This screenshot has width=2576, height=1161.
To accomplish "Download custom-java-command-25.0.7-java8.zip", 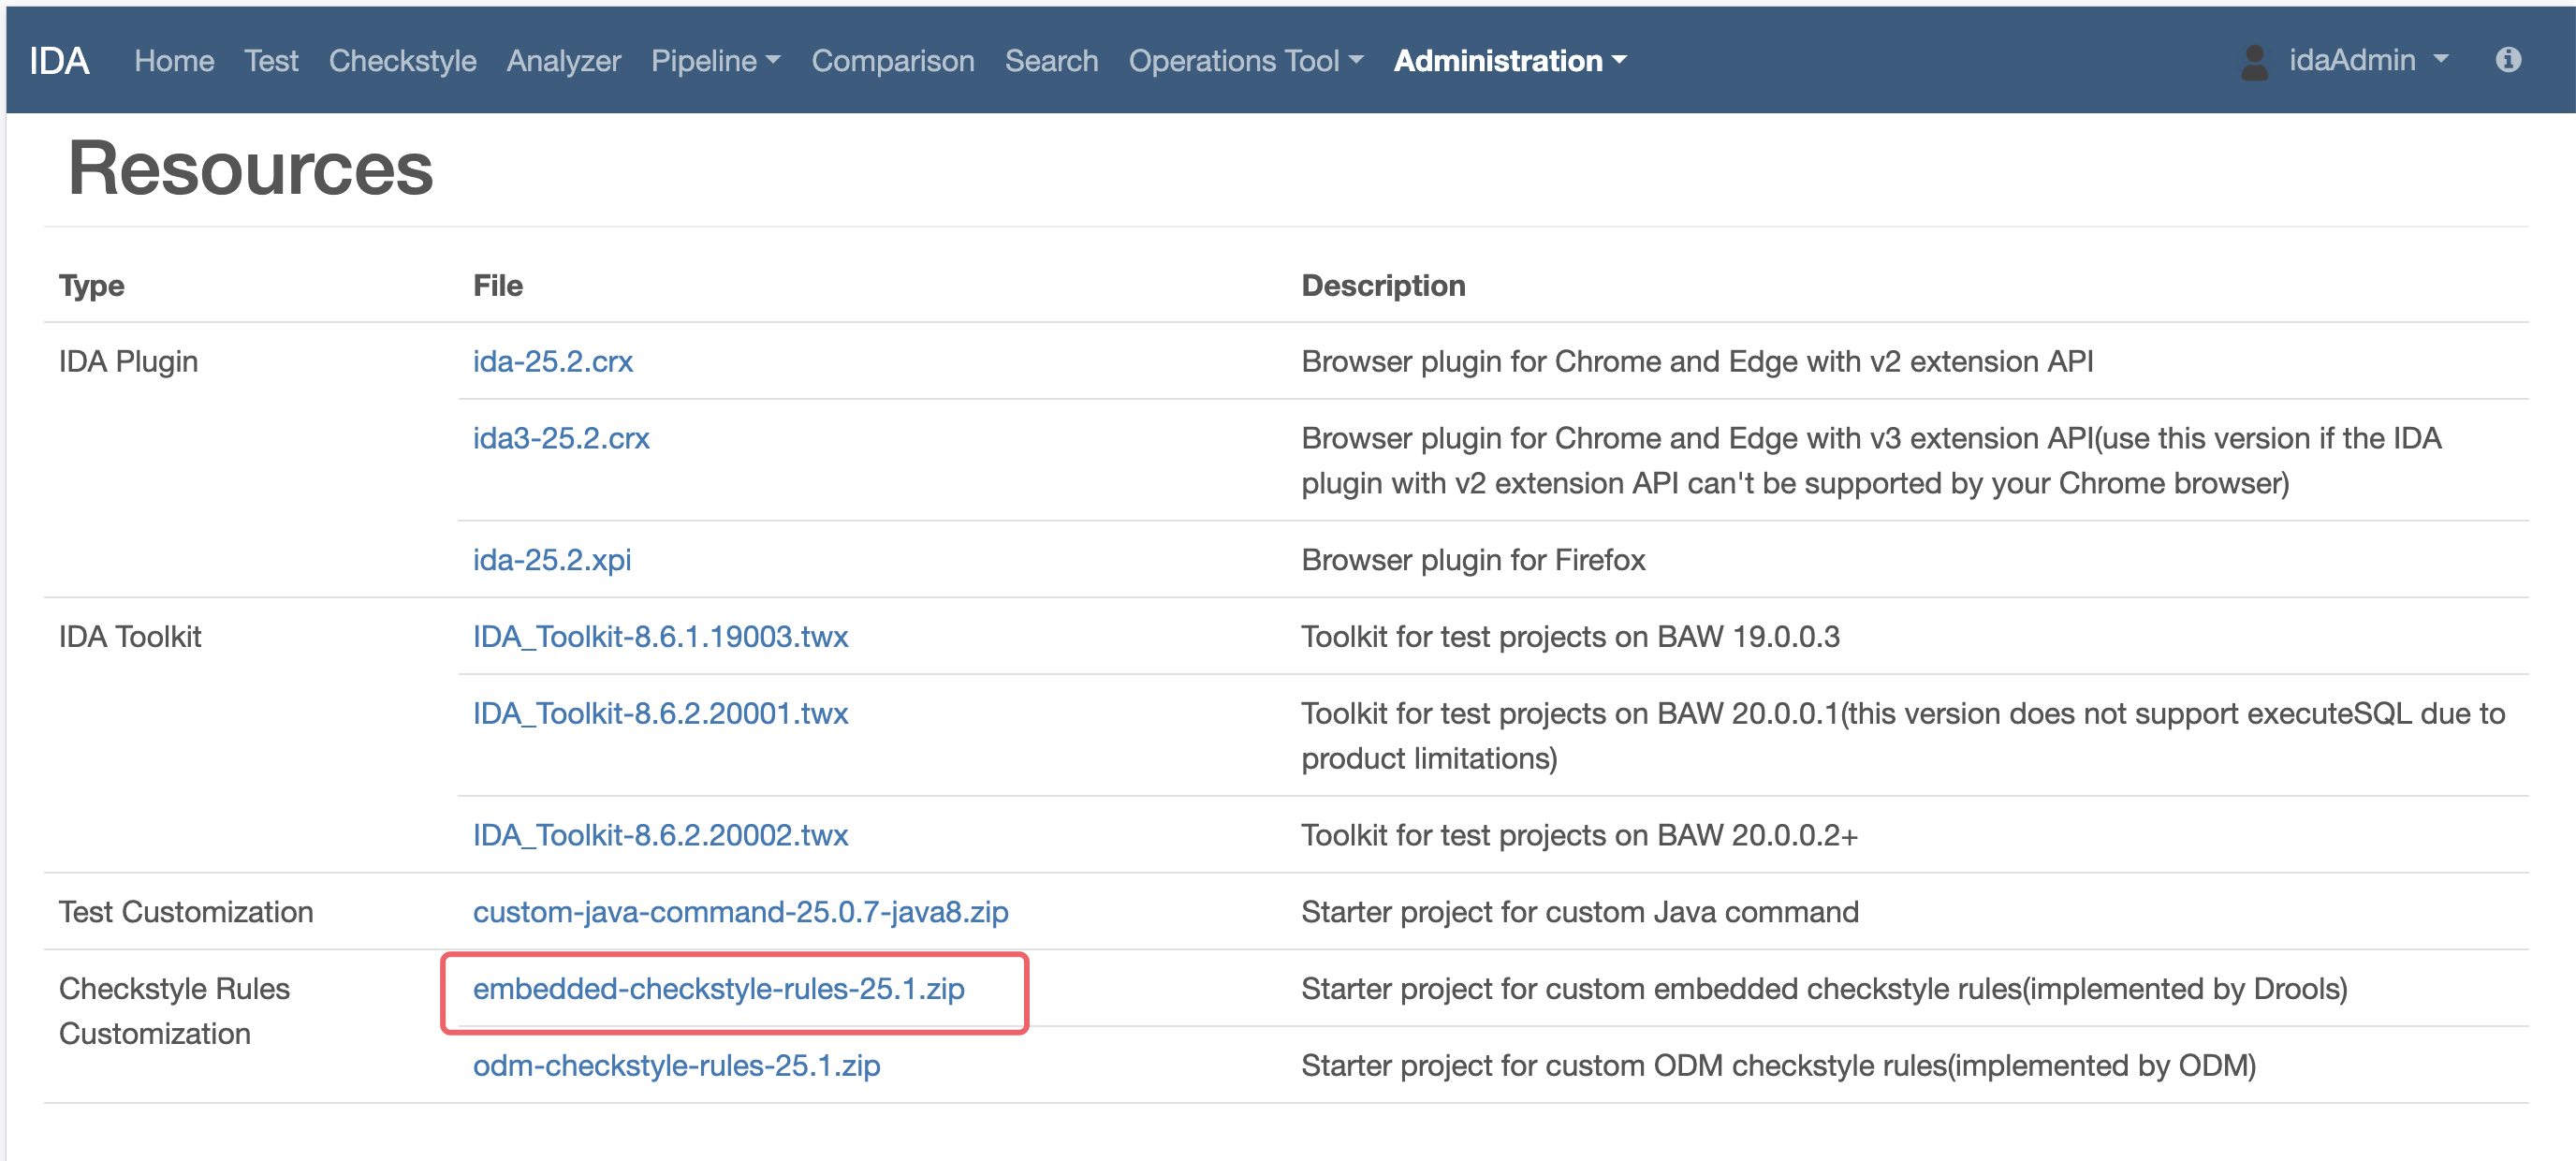I will tap(740, 911).
